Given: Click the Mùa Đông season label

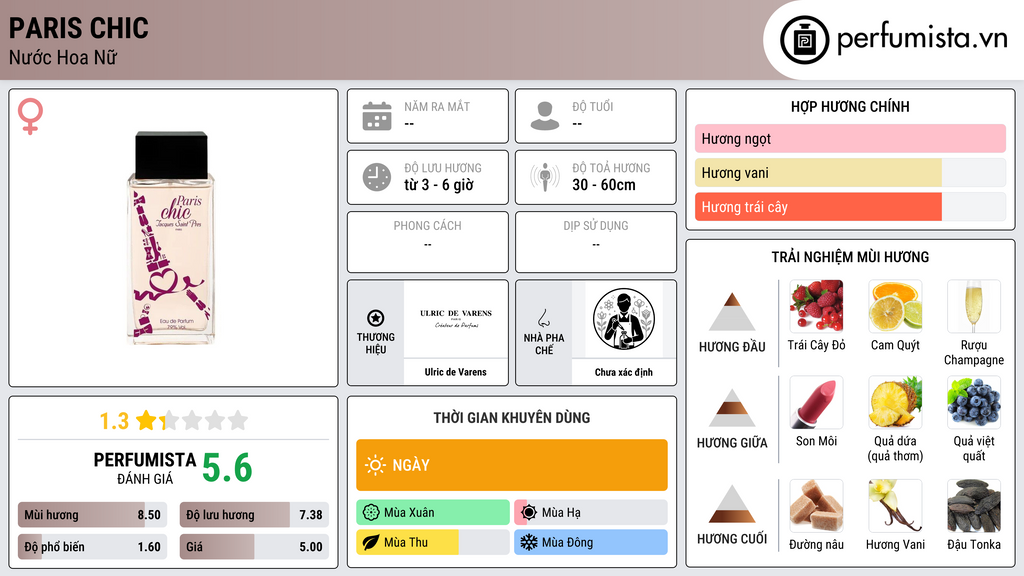Looking at the screenshot, I should tap(567, 542).
